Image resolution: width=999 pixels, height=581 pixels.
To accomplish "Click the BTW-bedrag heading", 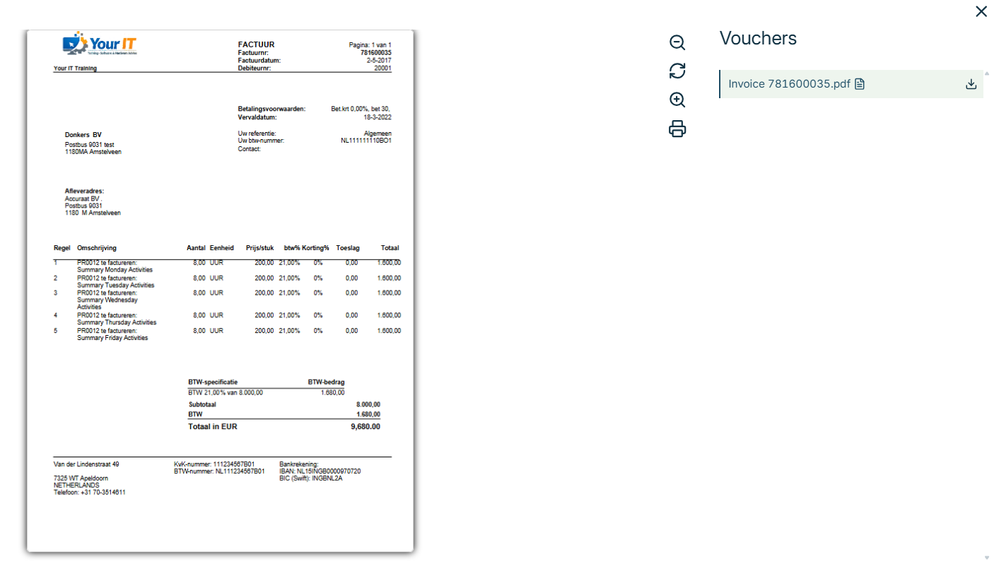I will [x=326, y=382].
